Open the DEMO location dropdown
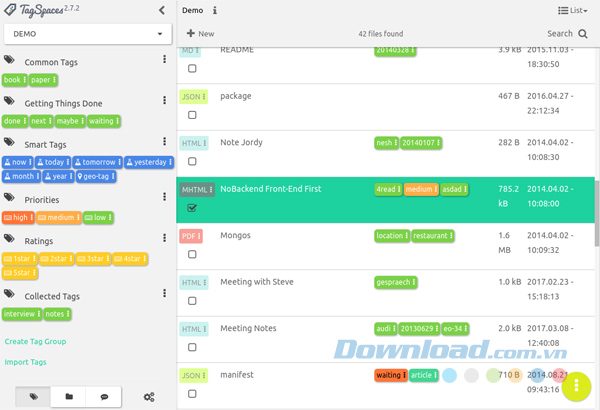Screen dimensions: 600x410 click(88, 34)
